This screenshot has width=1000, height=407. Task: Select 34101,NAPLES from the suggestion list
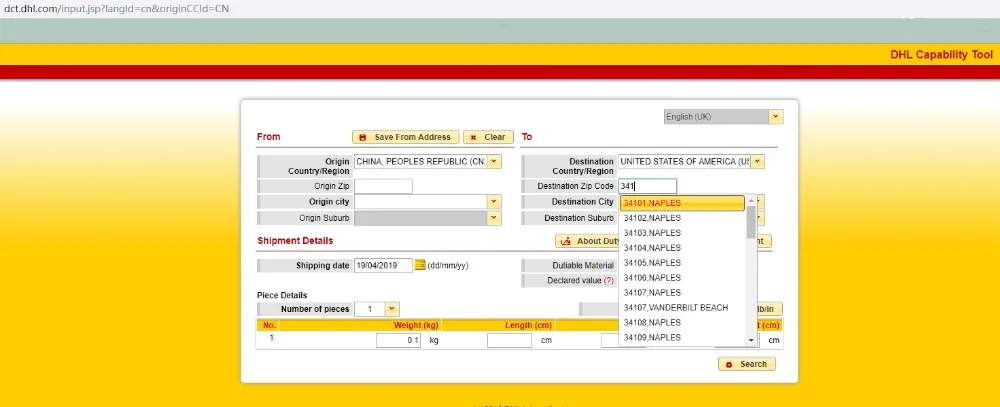click(682, 203)
